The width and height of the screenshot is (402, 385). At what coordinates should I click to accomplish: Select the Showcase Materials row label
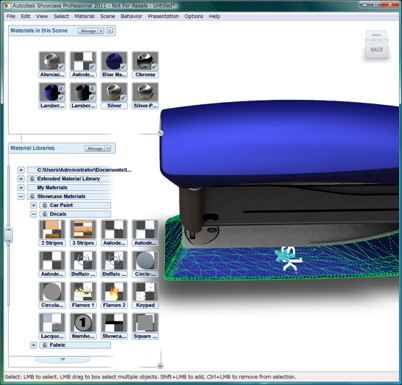[x=61, y=196]
